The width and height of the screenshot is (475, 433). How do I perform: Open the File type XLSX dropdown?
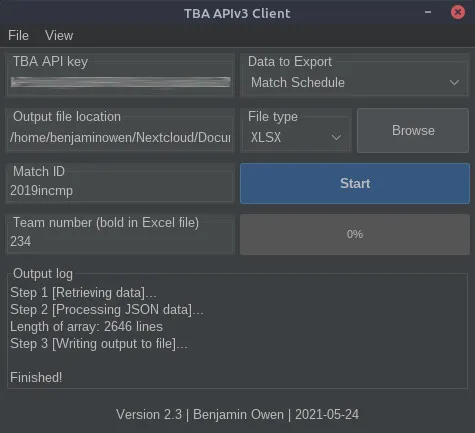coord(296,137)
